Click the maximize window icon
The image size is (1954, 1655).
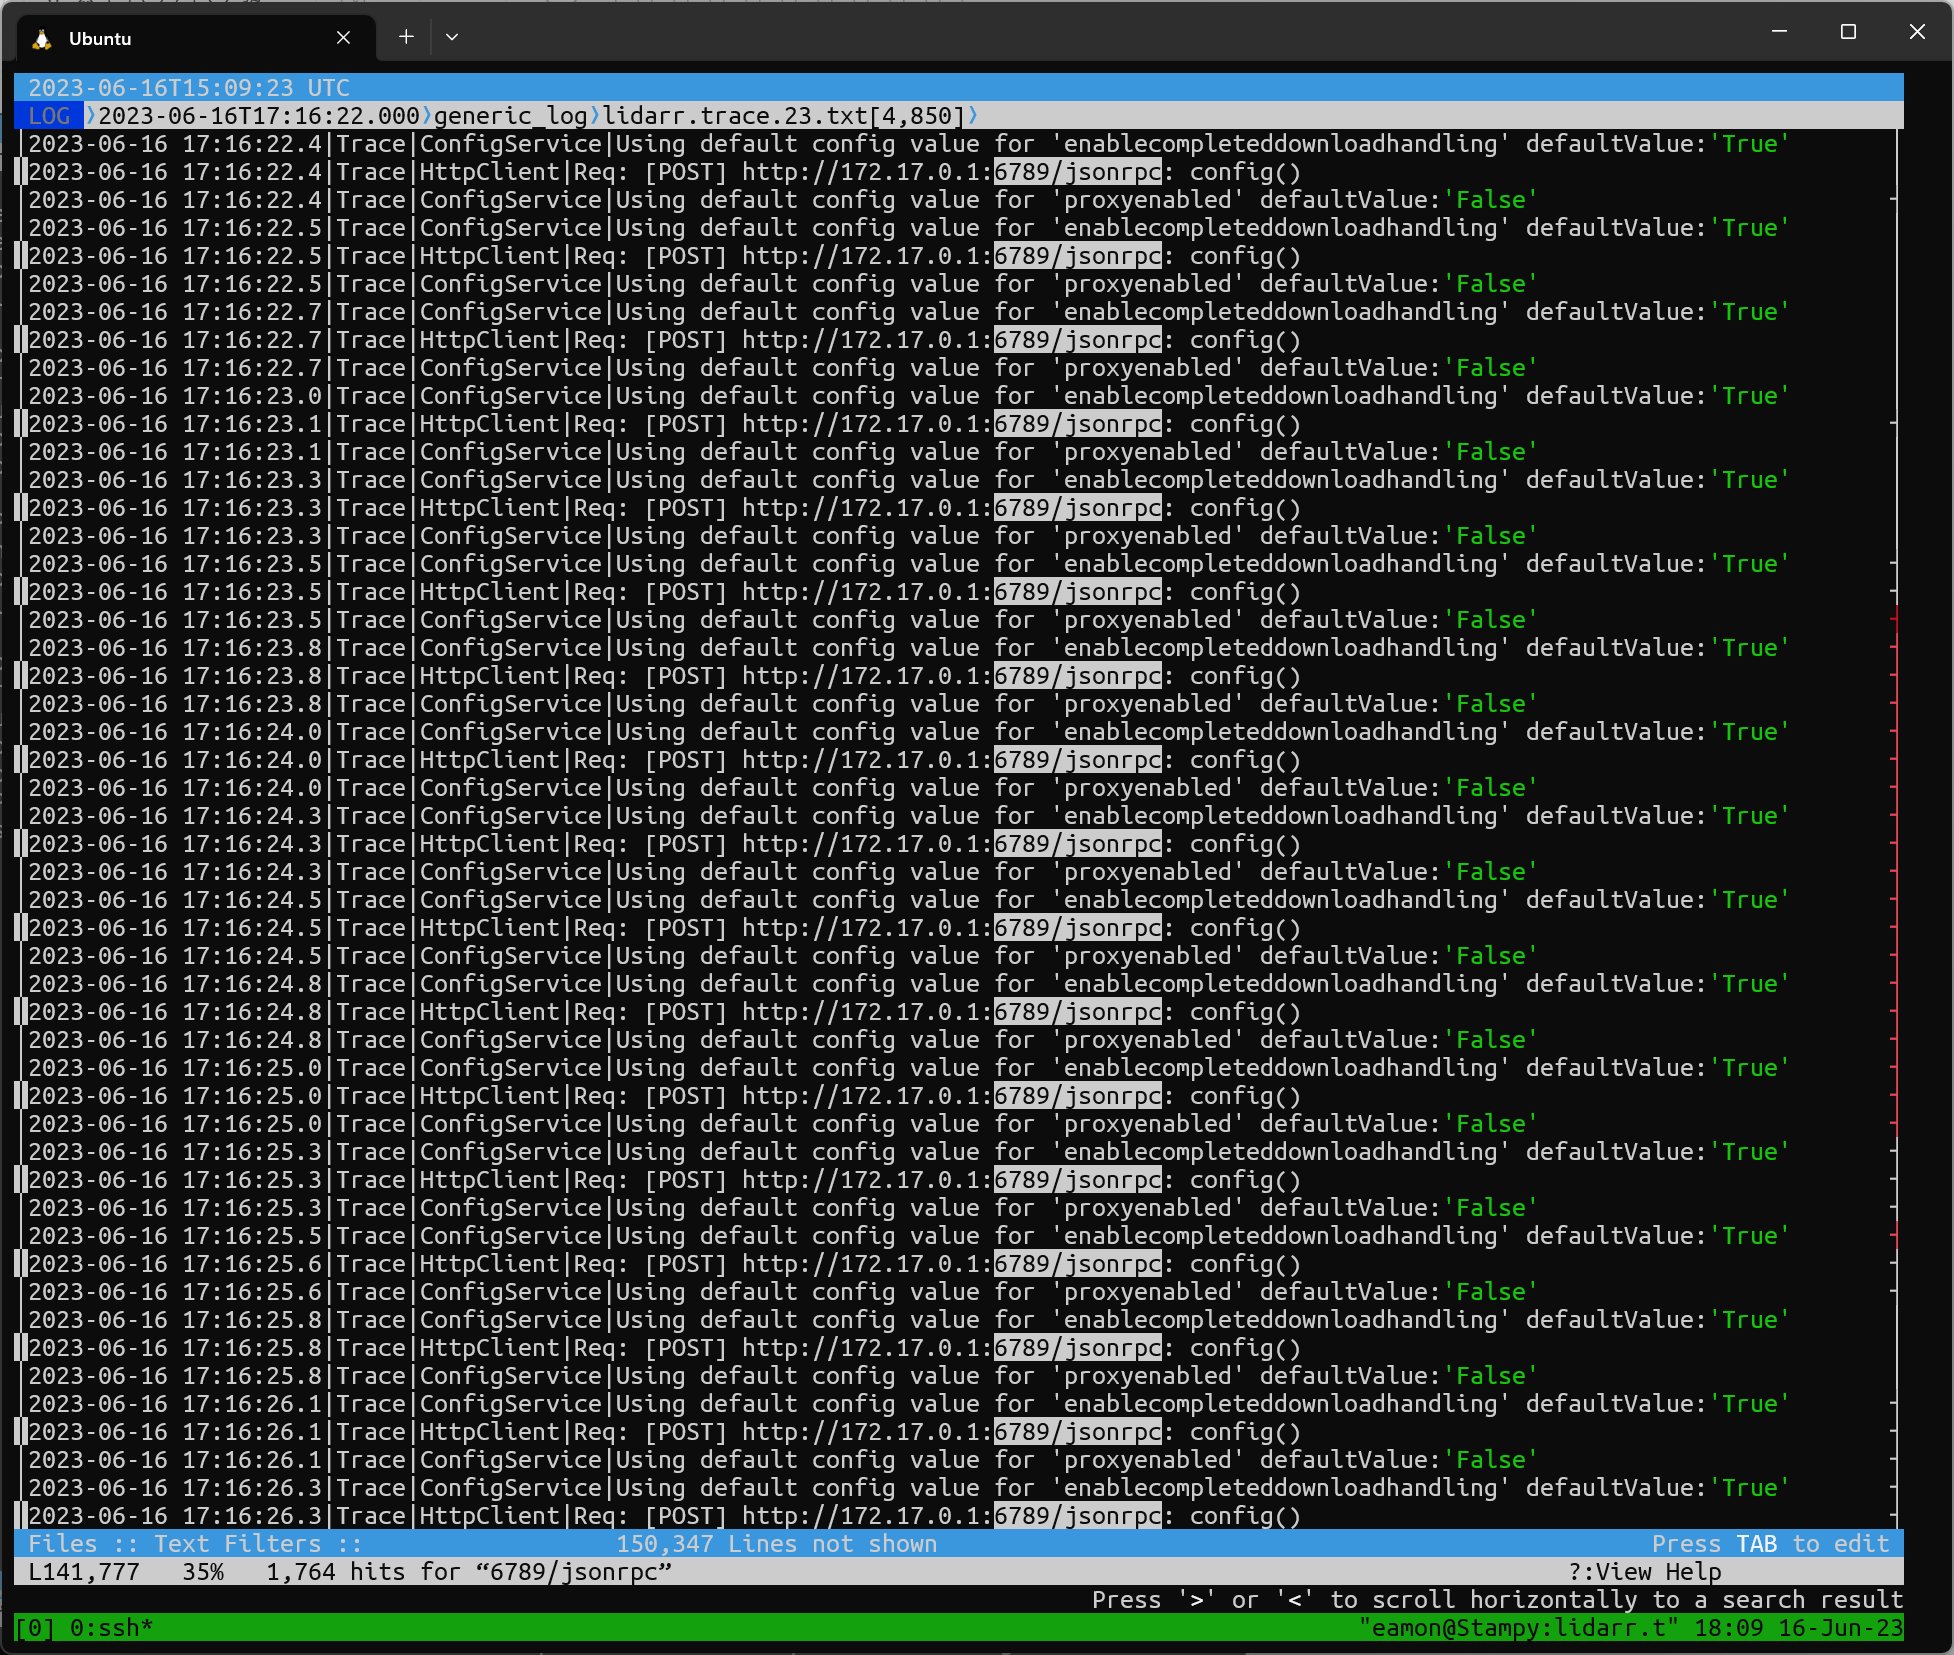click(x=1848, y=31)
